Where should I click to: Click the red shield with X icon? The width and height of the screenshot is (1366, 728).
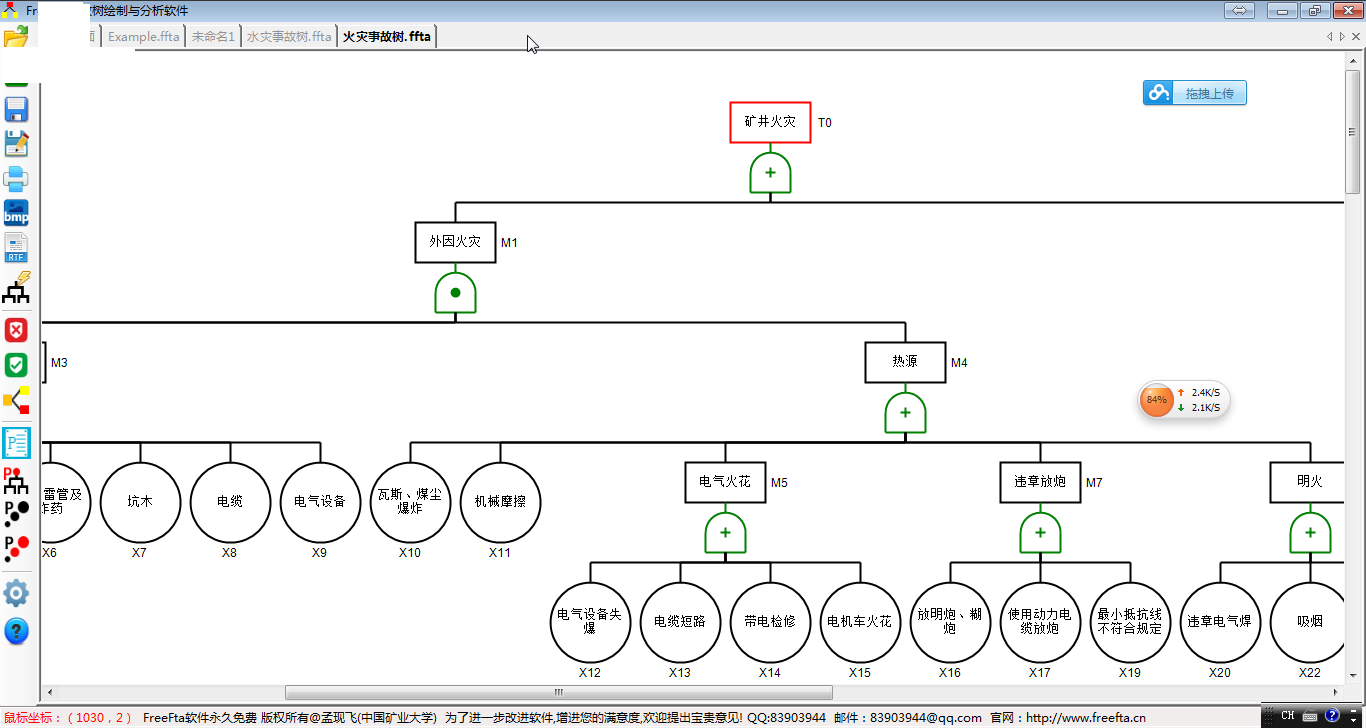16,330
